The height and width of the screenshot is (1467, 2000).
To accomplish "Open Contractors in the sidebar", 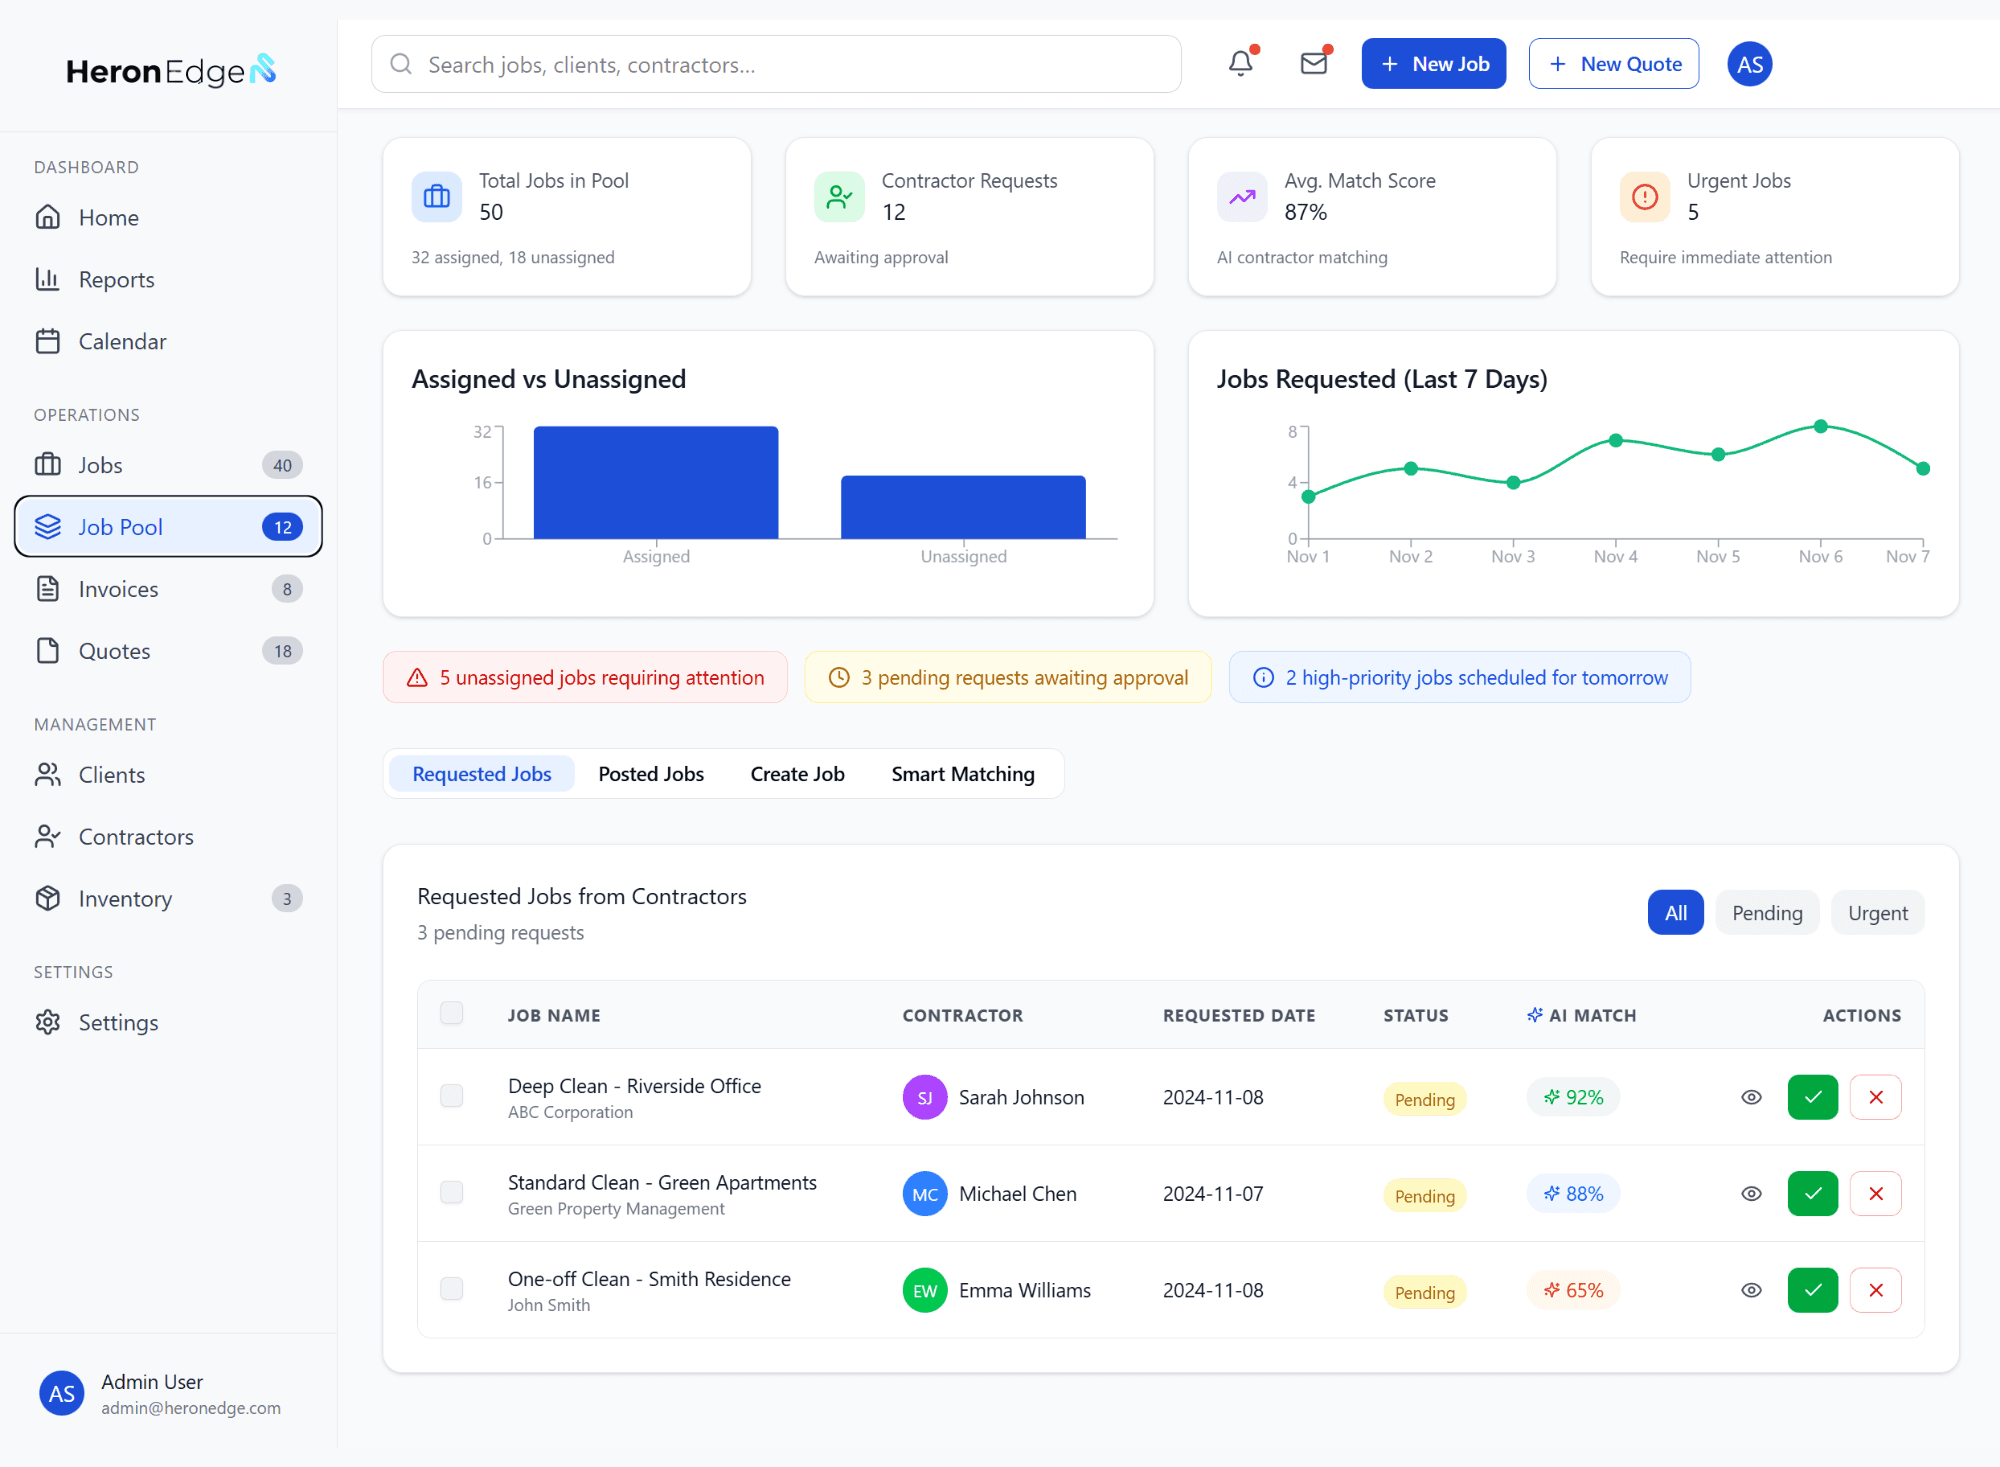I will coord(168,837).
